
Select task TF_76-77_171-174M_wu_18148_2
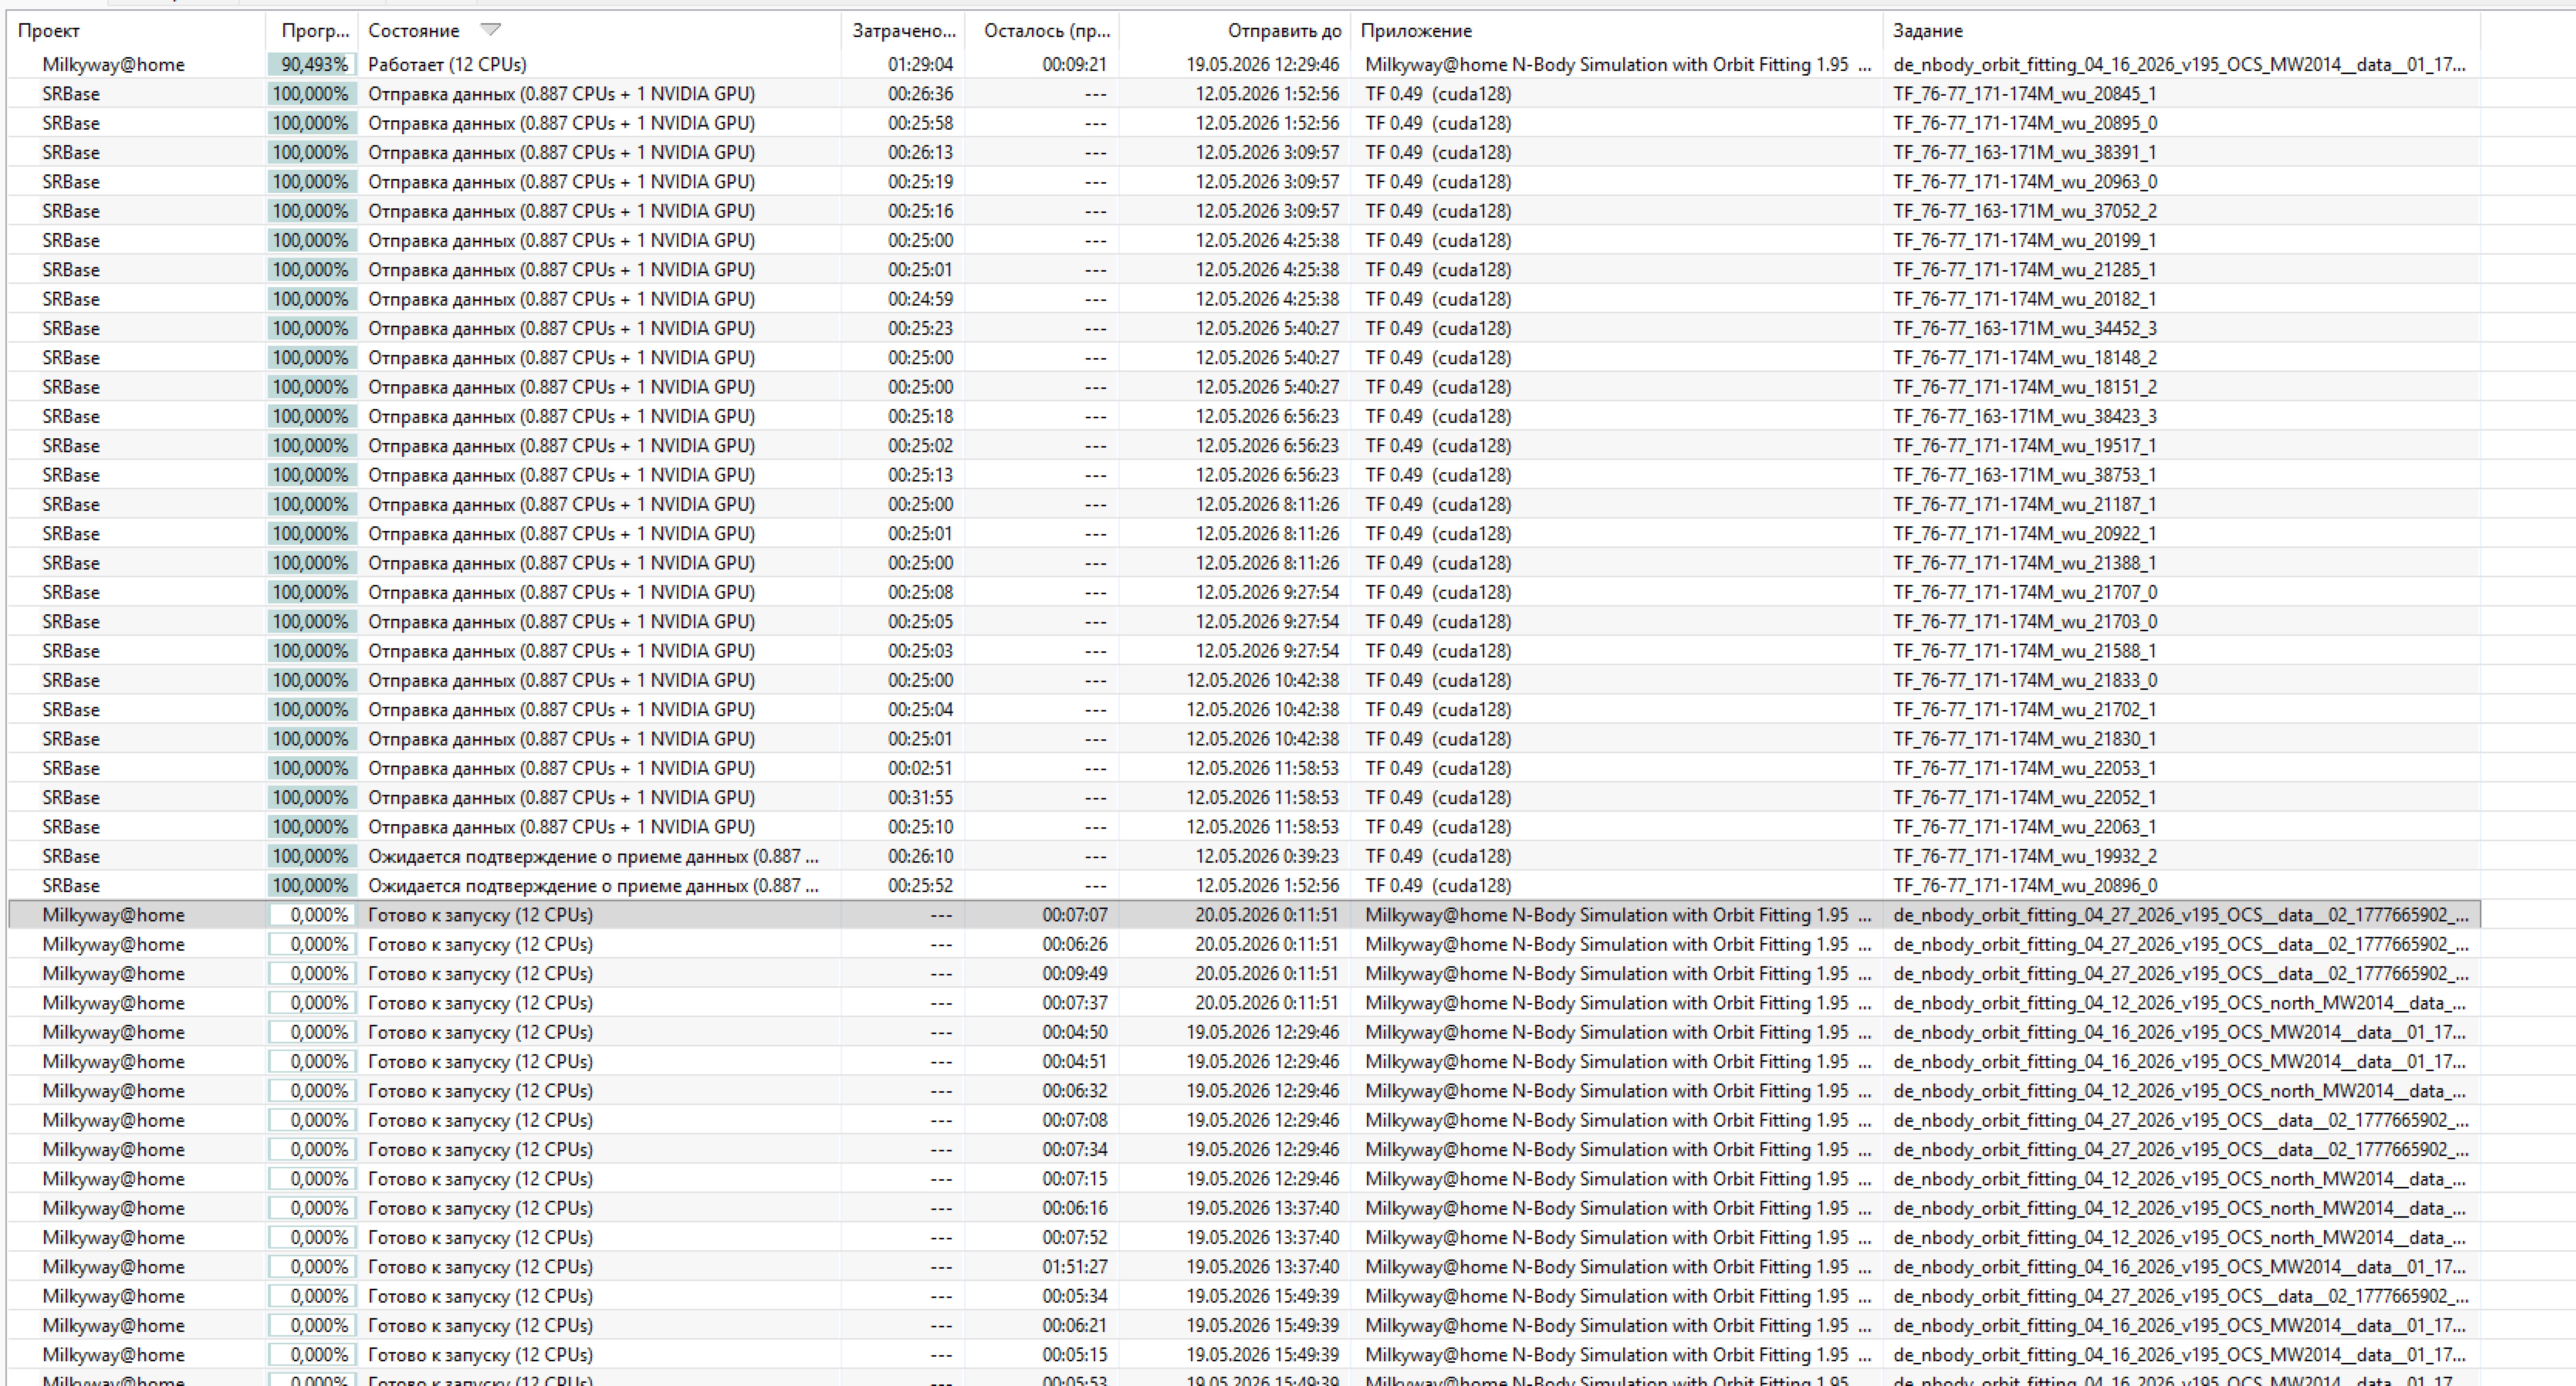tap(2025, 358)
